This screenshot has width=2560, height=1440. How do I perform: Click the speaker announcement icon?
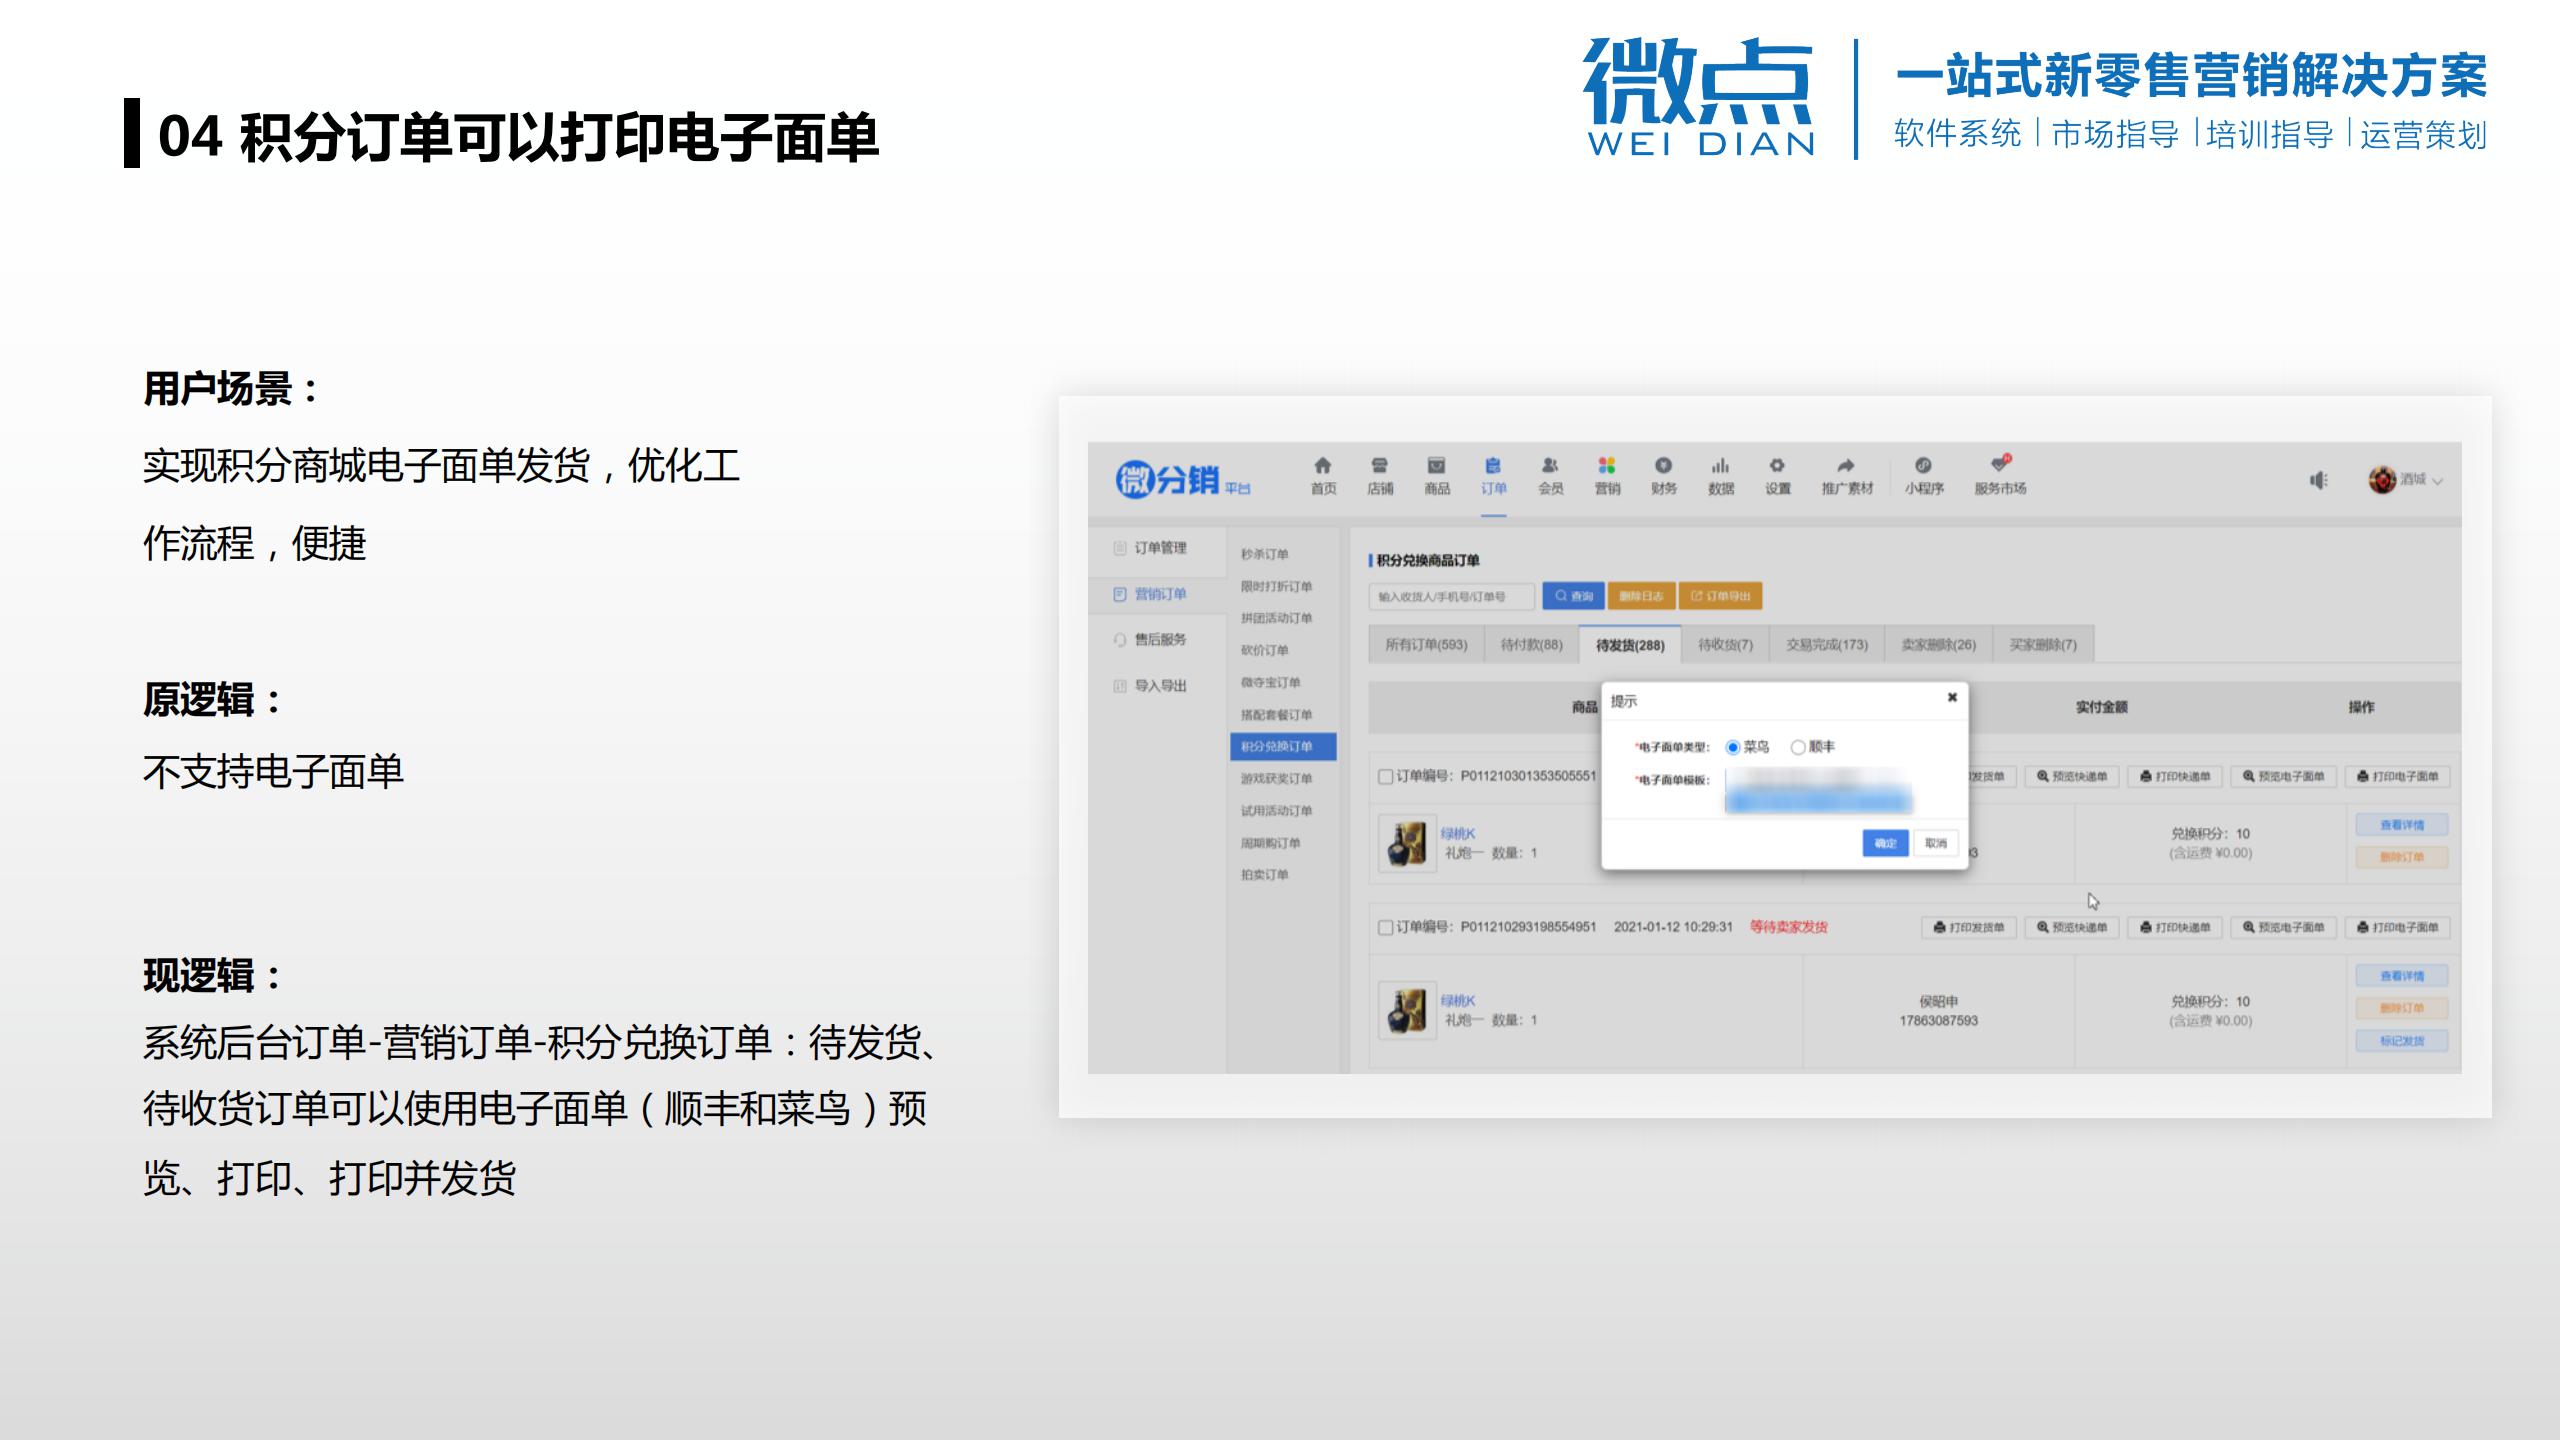(x=2318, y=481)
